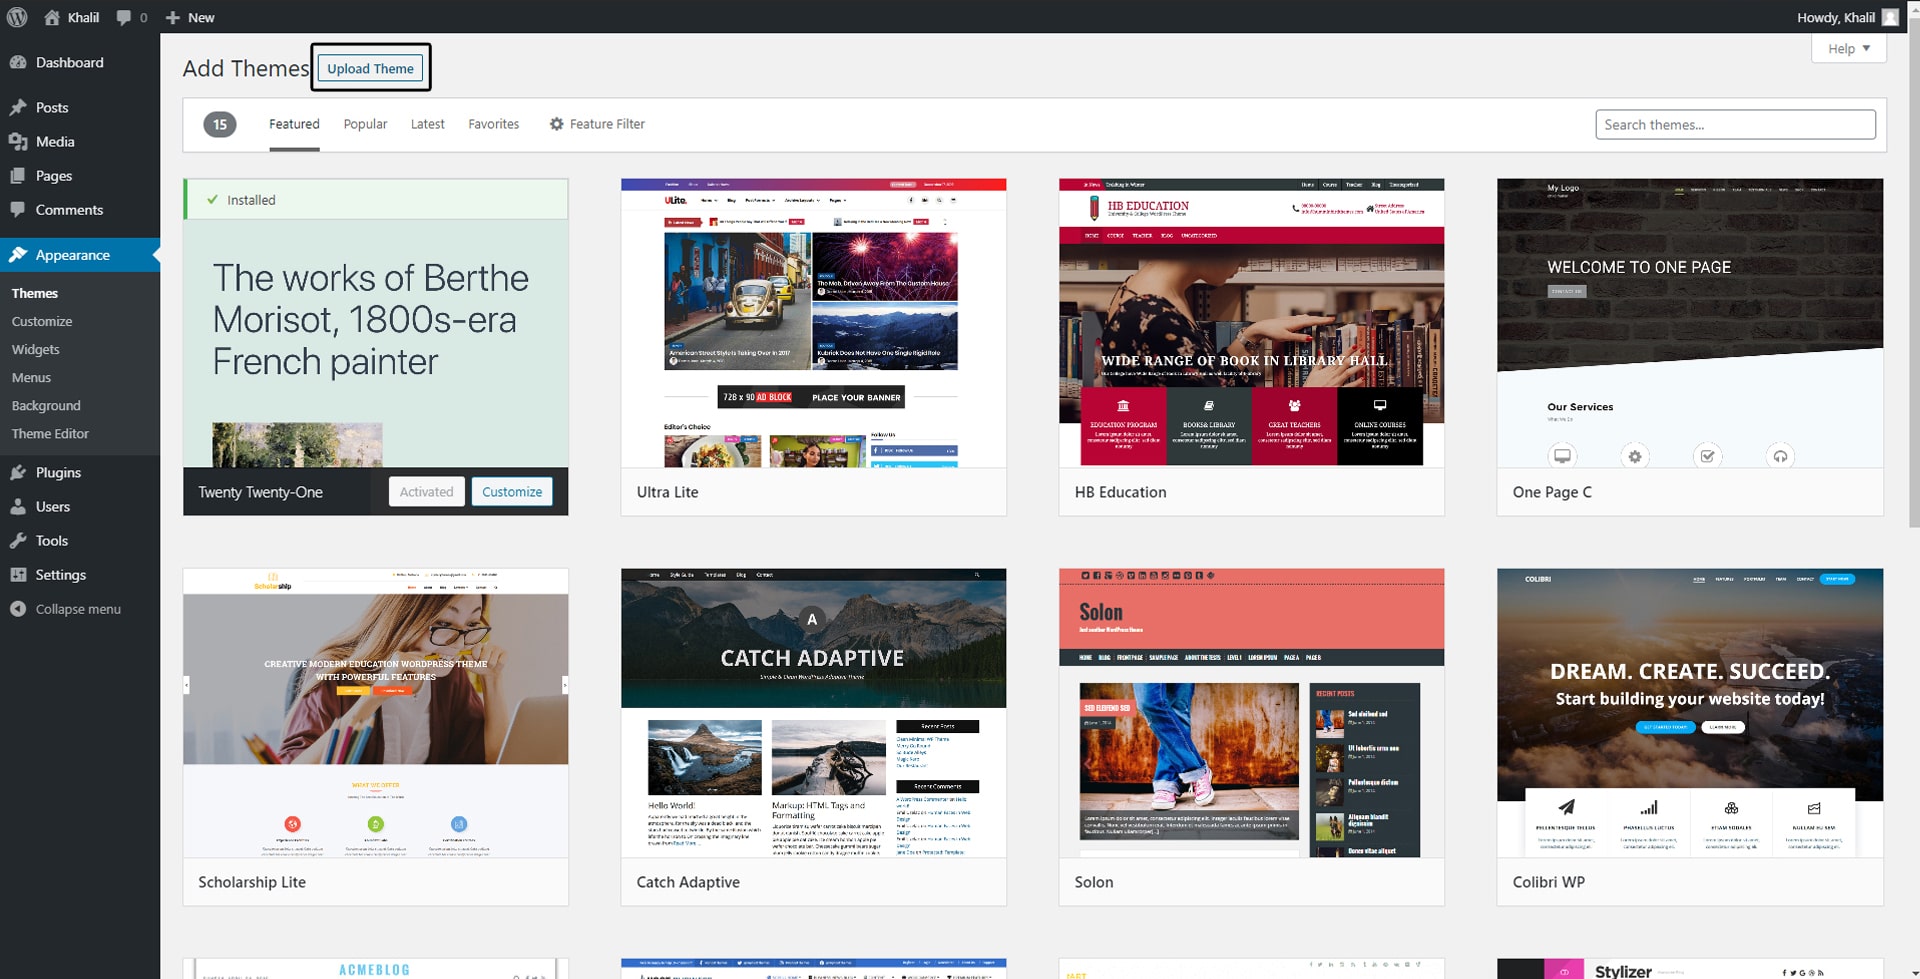Click Customize on Twenty Twenty-One

511,492
